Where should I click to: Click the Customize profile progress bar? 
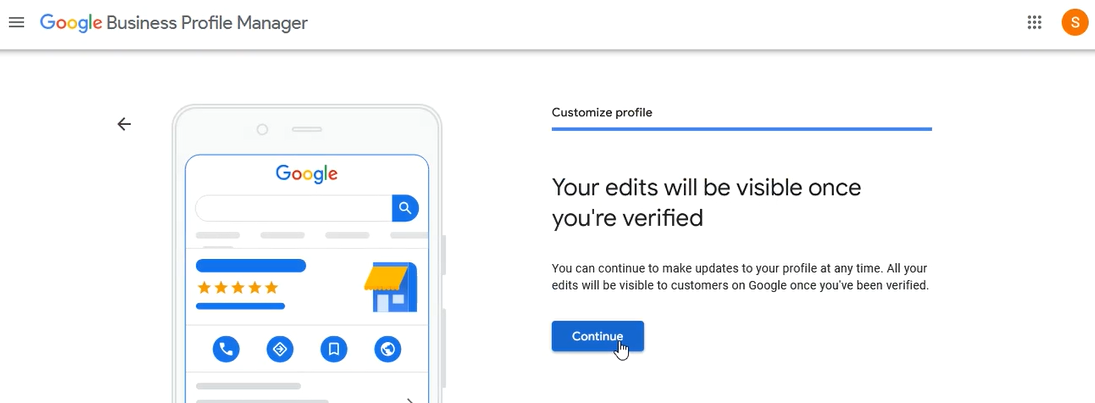click(742, 129)
